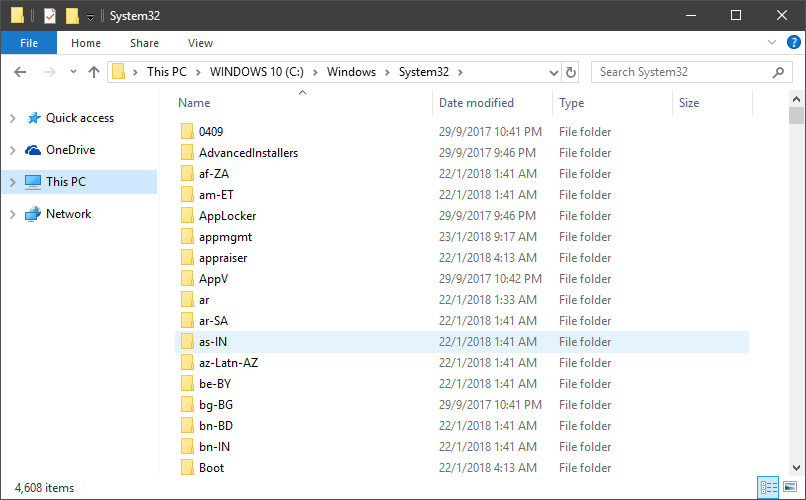Expand the This PC tree node
This screenshot has width=806, height=500.
click(x=13, y=182)
